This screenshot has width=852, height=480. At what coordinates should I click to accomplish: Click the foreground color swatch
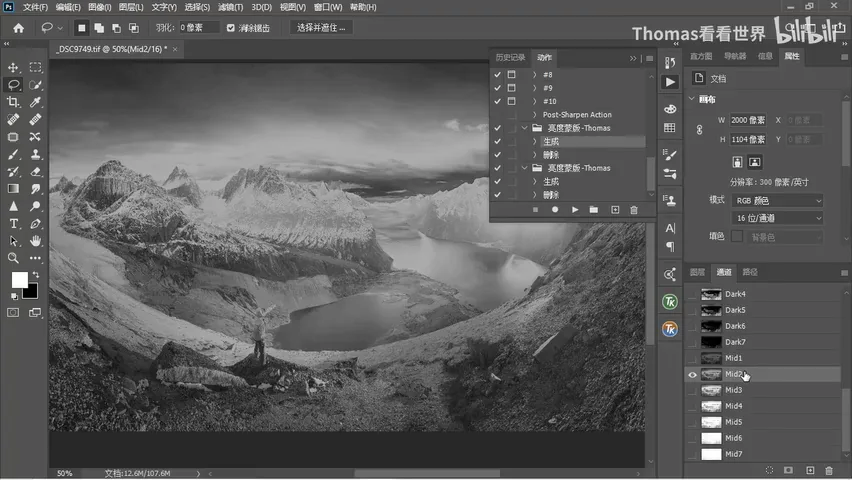coord(20,280)
